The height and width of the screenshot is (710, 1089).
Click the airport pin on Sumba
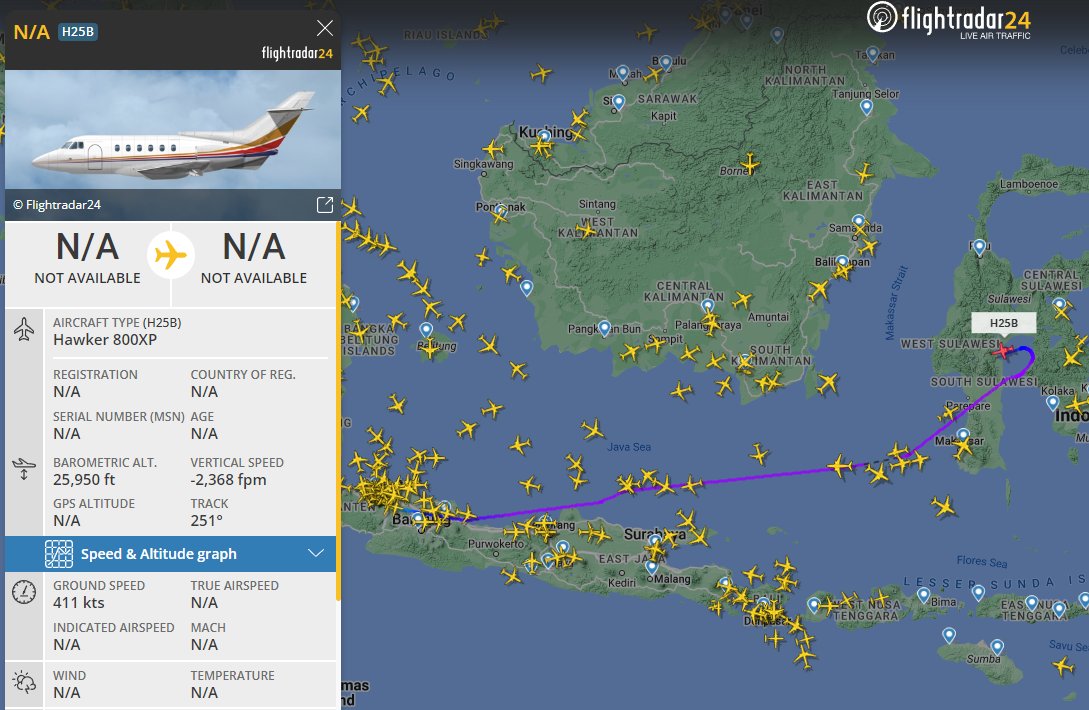click(x=997, y=647)
